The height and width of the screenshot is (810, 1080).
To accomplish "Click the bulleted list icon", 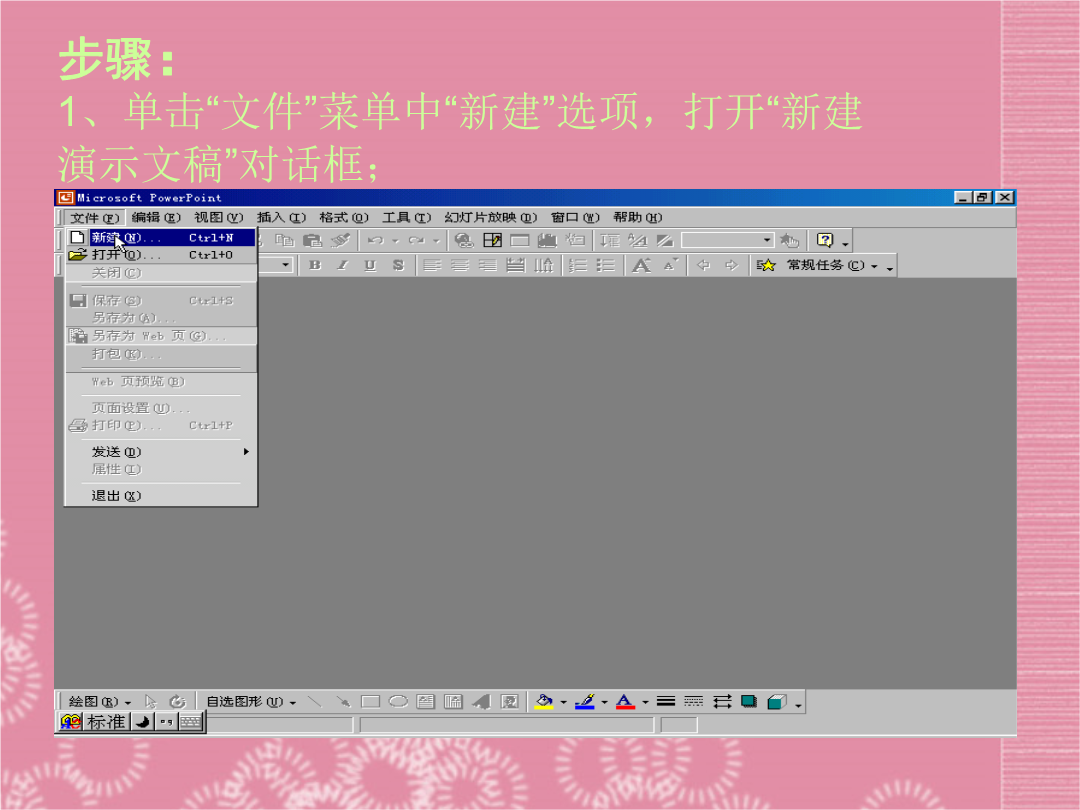I will pyautogui.click(x=605, y=265).
